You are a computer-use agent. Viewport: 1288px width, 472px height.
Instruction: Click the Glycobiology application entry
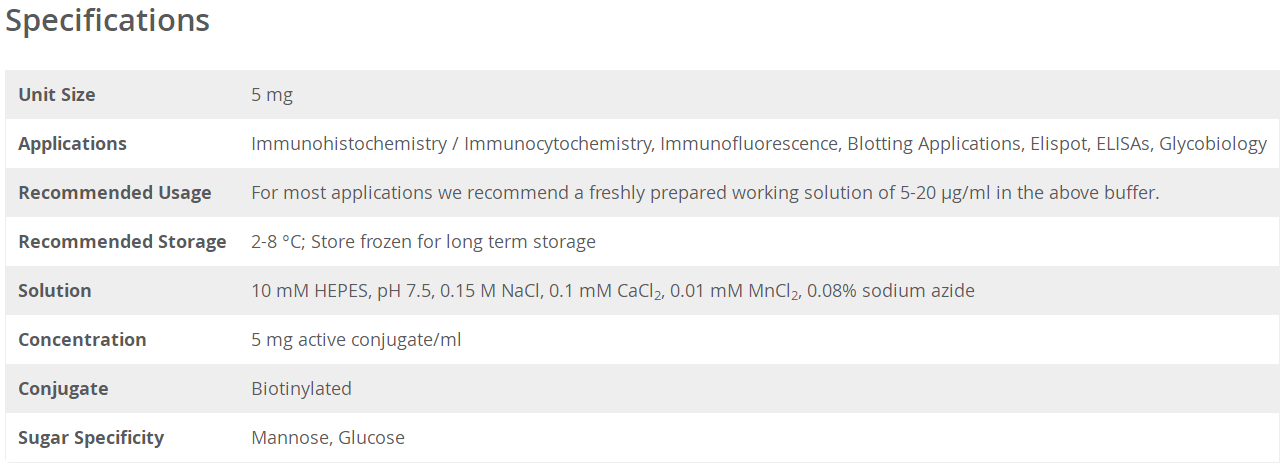[1213, 144]
